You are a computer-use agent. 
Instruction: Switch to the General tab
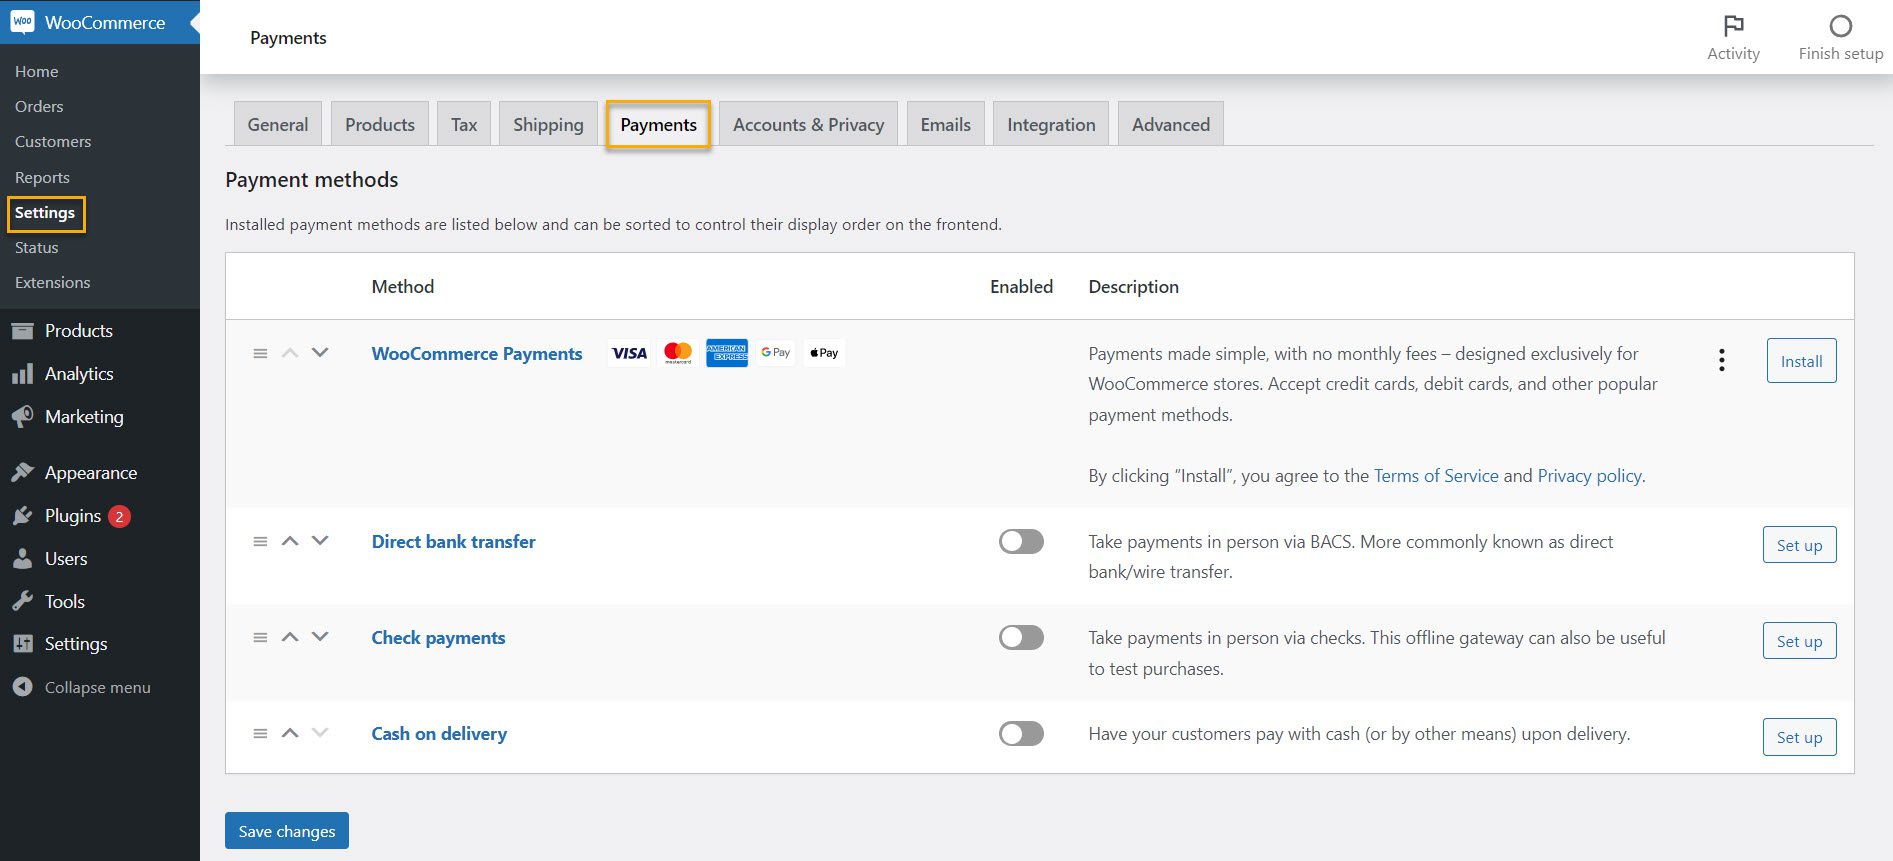point(278,124)
